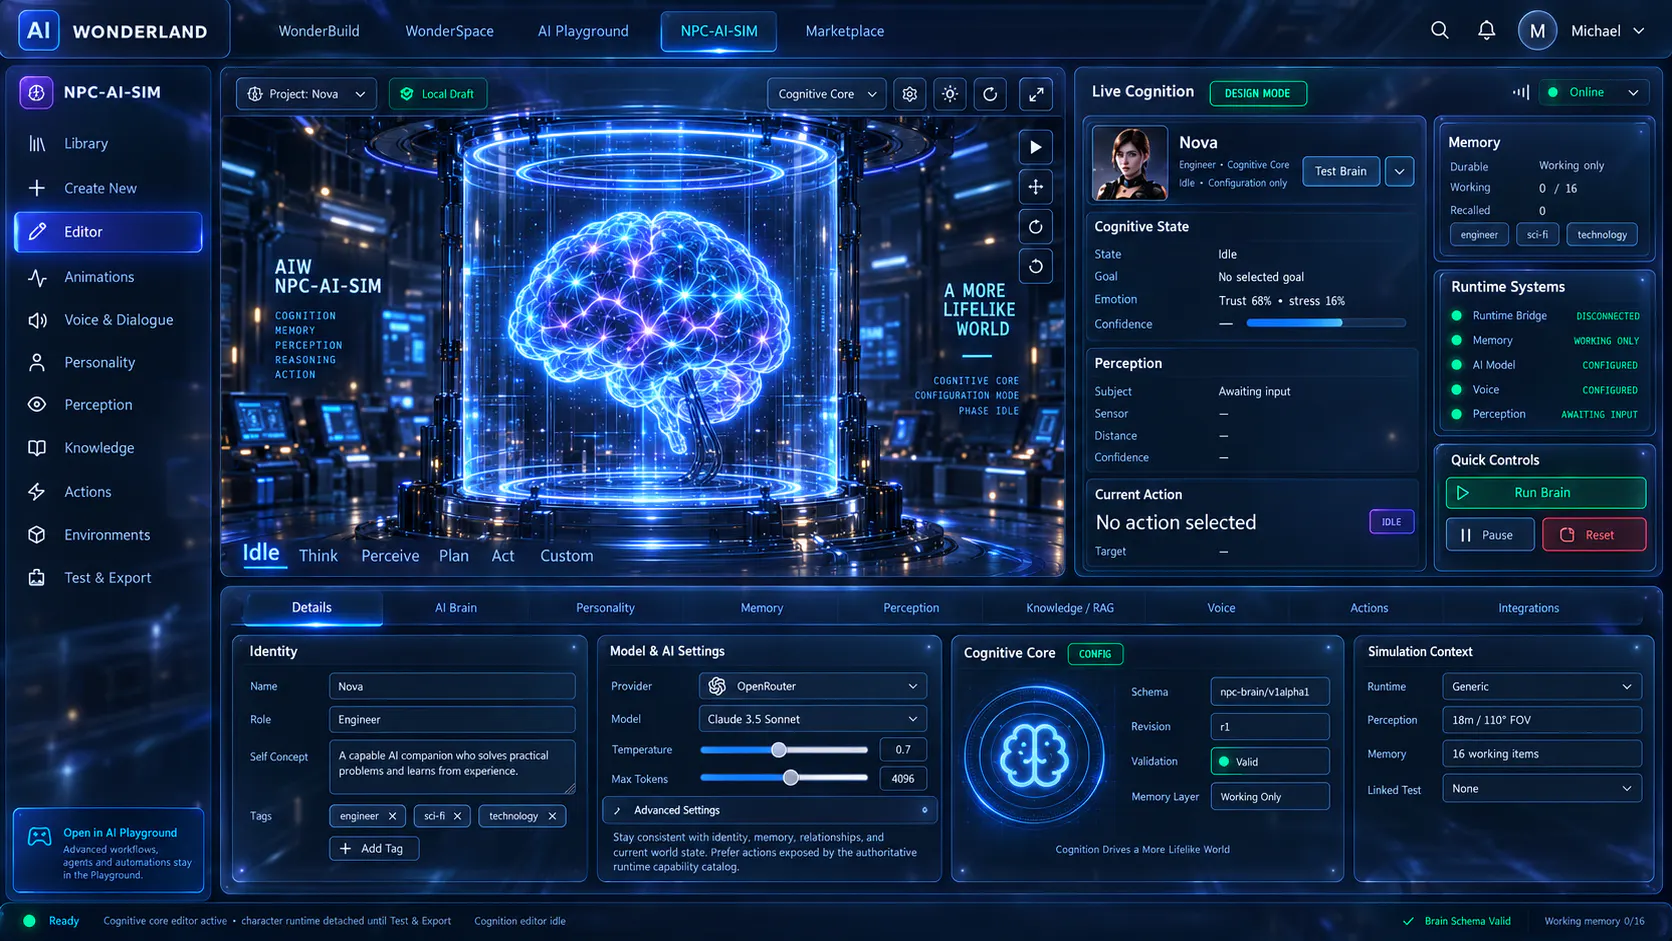Switch brain state to Think
The width and height of the screenshot is (1672, 941).
[318, 556]
